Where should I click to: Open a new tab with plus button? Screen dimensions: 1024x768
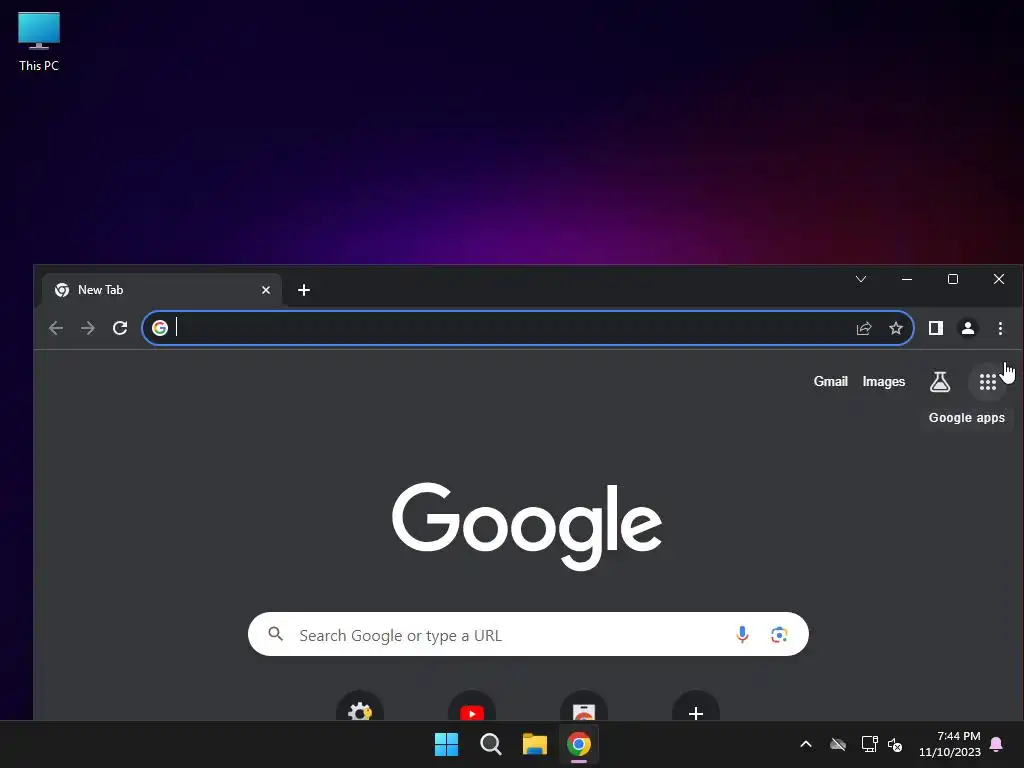[x=304, y=290]
